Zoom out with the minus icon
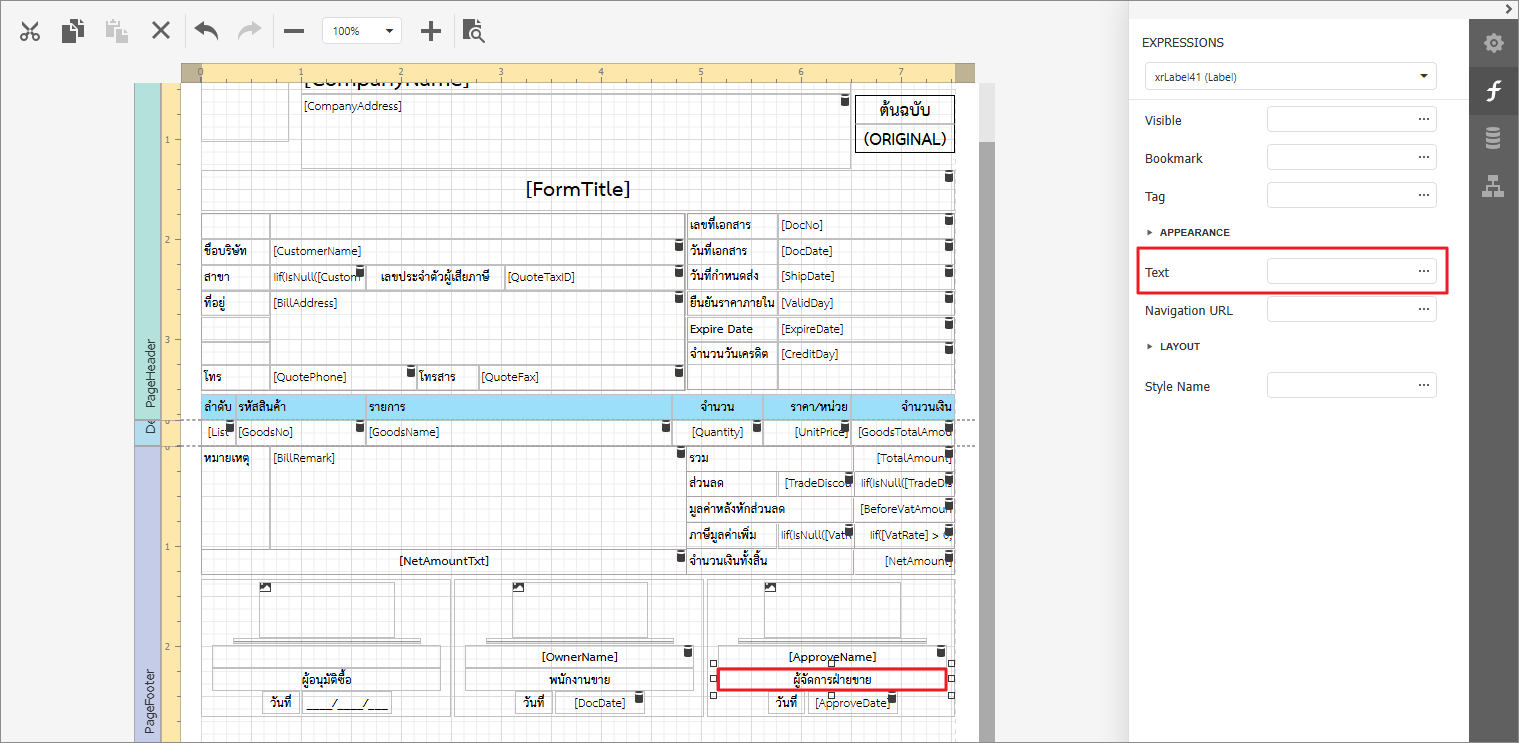Image resolution: width=1519 pixels, height=743 pixels. [x=294, y=31]
